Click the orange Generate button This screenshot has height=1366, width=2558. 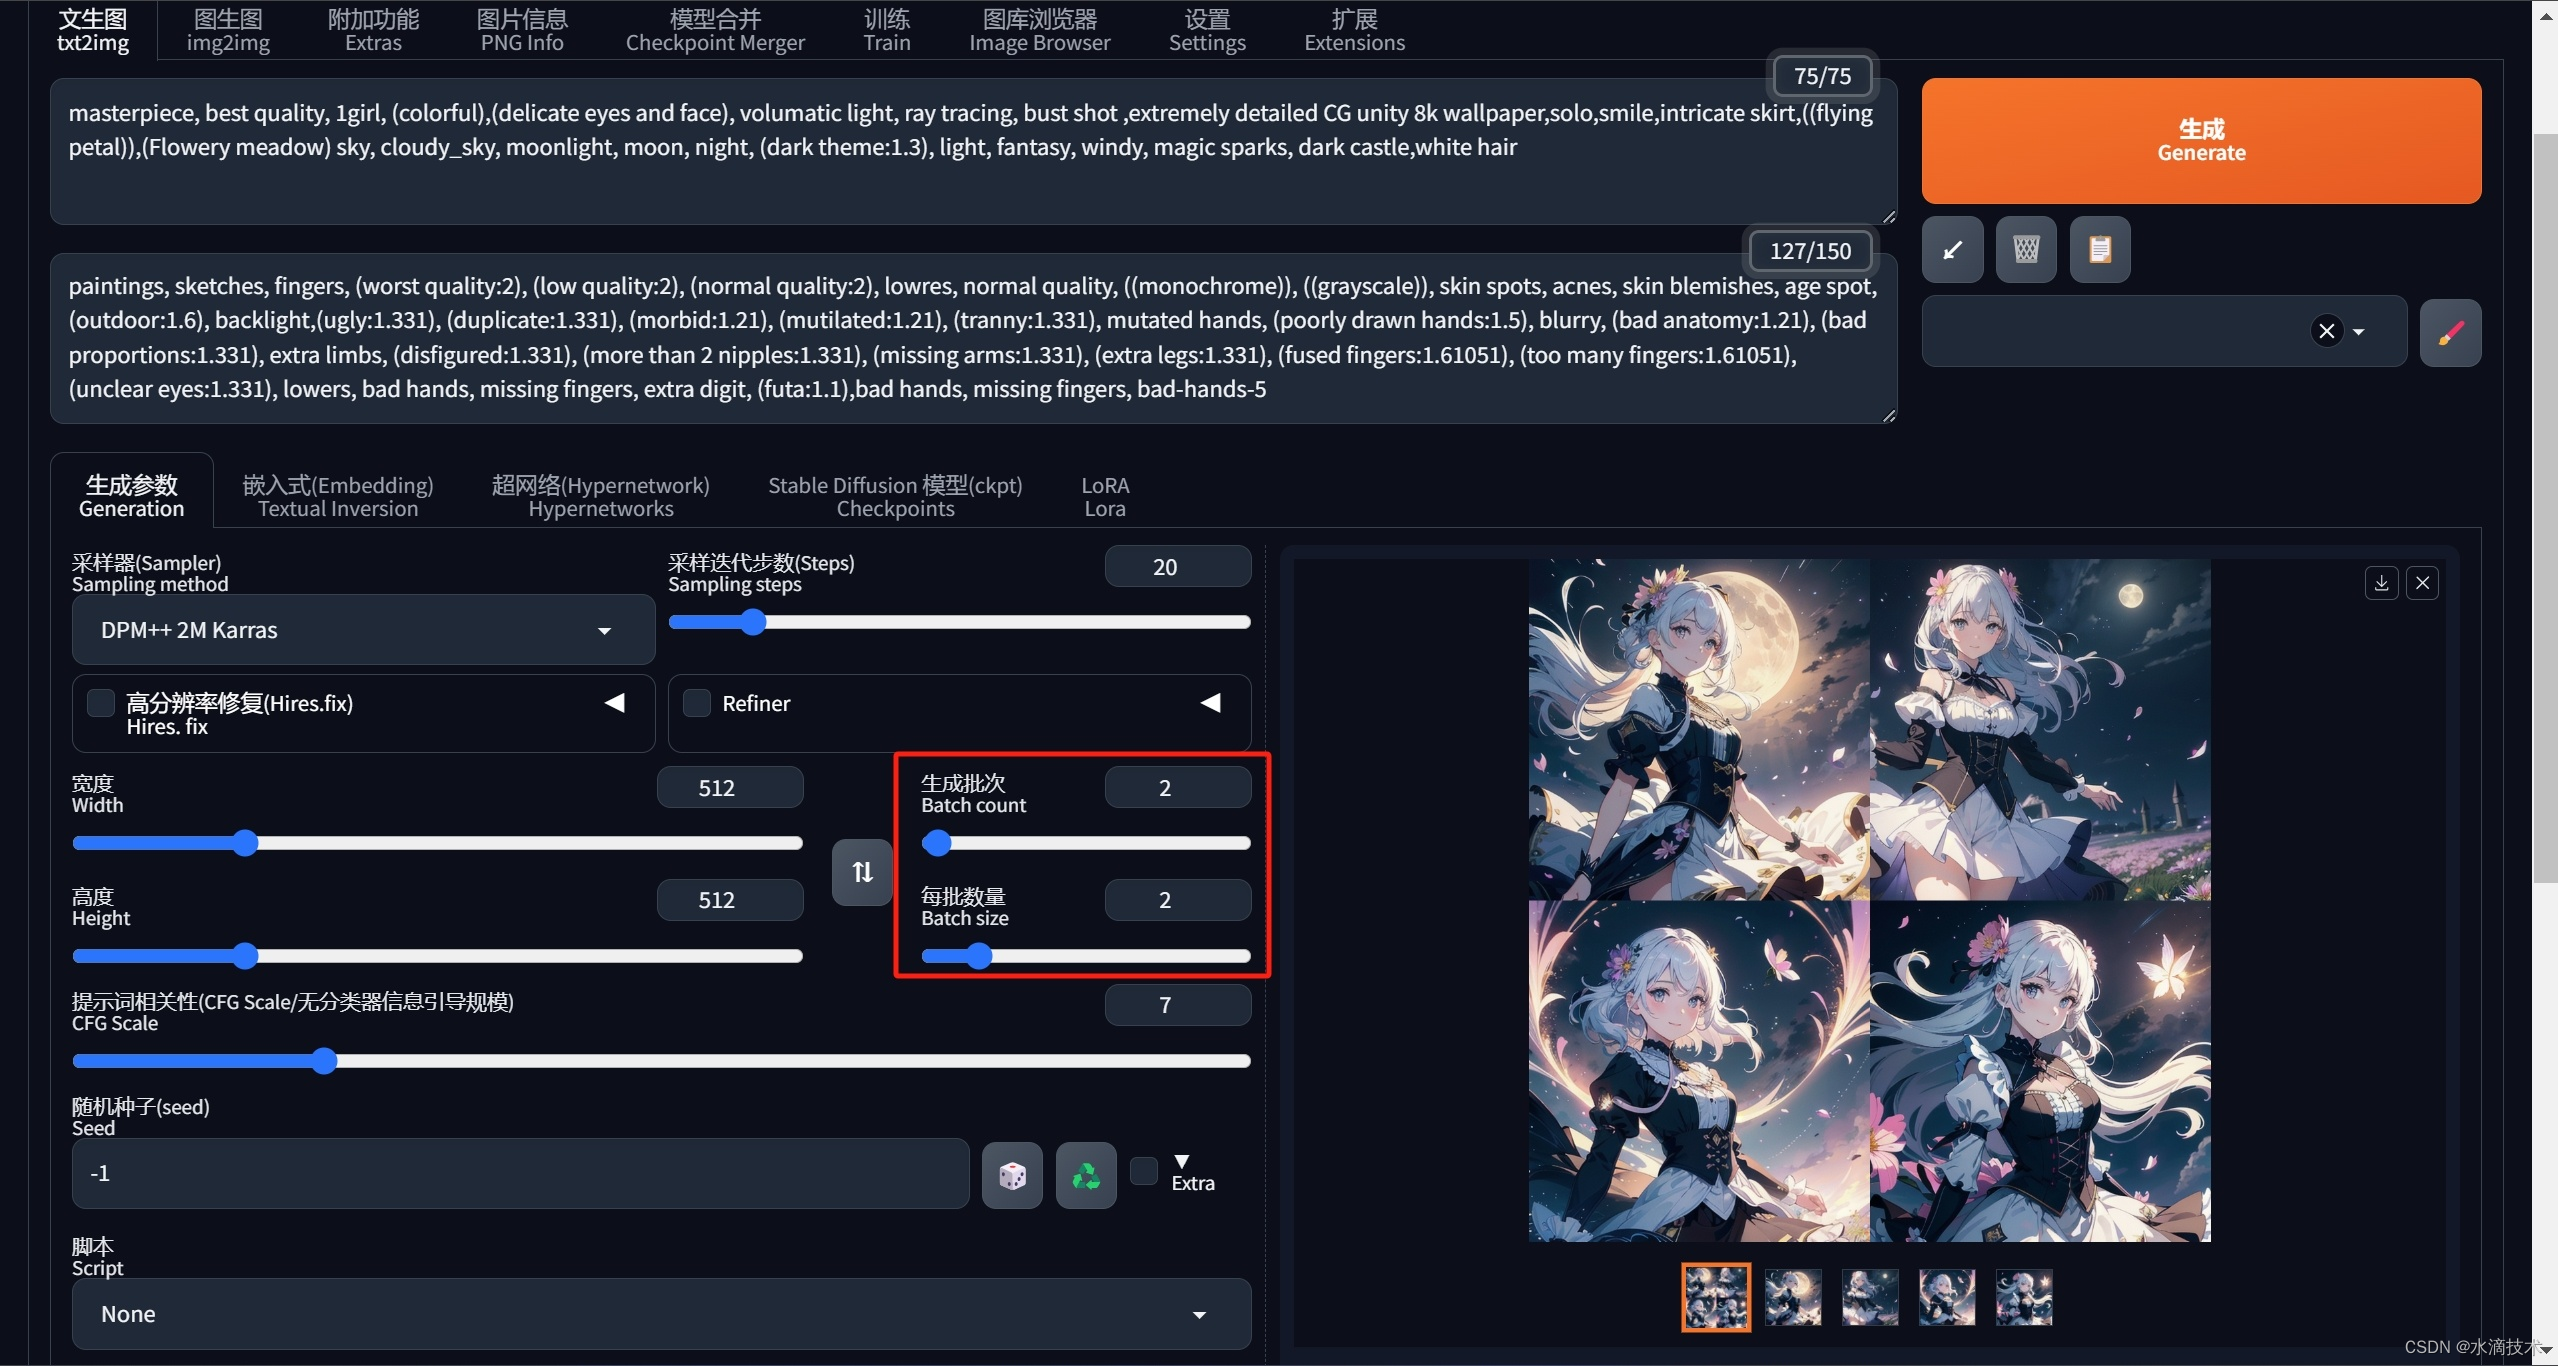[2201, 140]
